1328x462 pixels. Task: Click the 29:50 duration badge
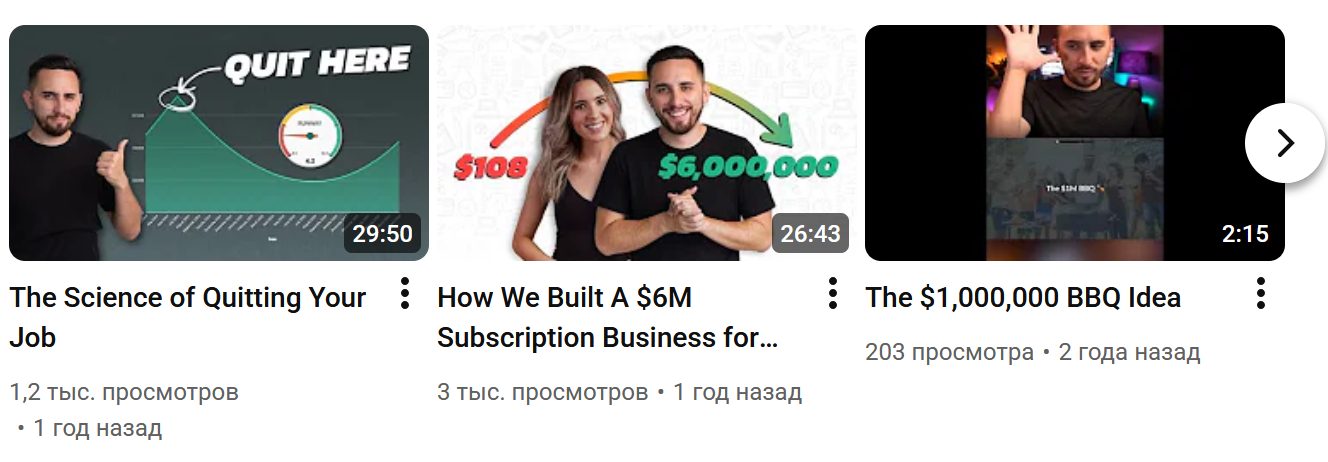point(383,234)
